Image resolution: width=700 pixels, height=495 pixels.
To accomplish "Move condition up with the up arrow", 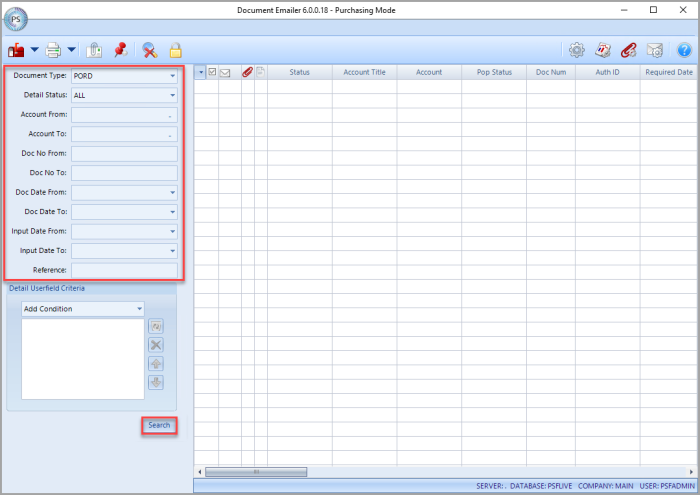I will [x=156, y=364].
